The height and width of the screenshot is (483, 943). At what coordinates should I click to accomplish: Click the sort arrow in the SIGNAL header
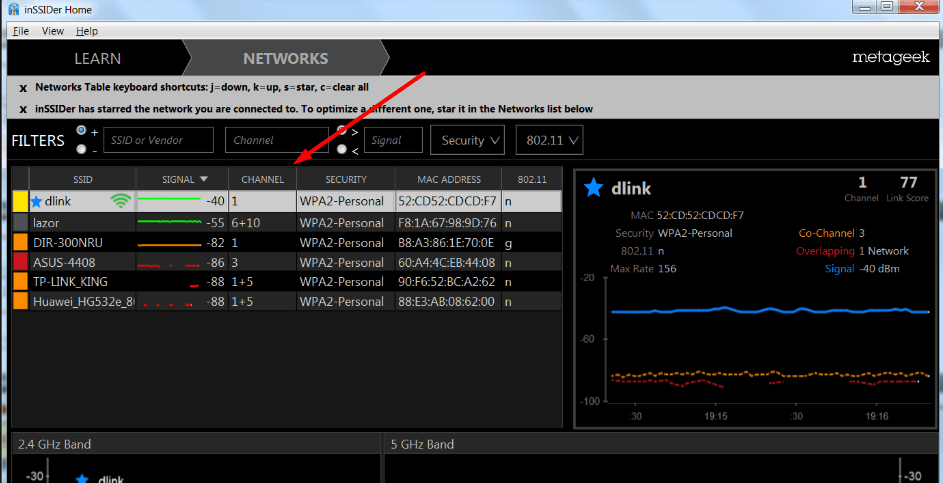[203, 179]
